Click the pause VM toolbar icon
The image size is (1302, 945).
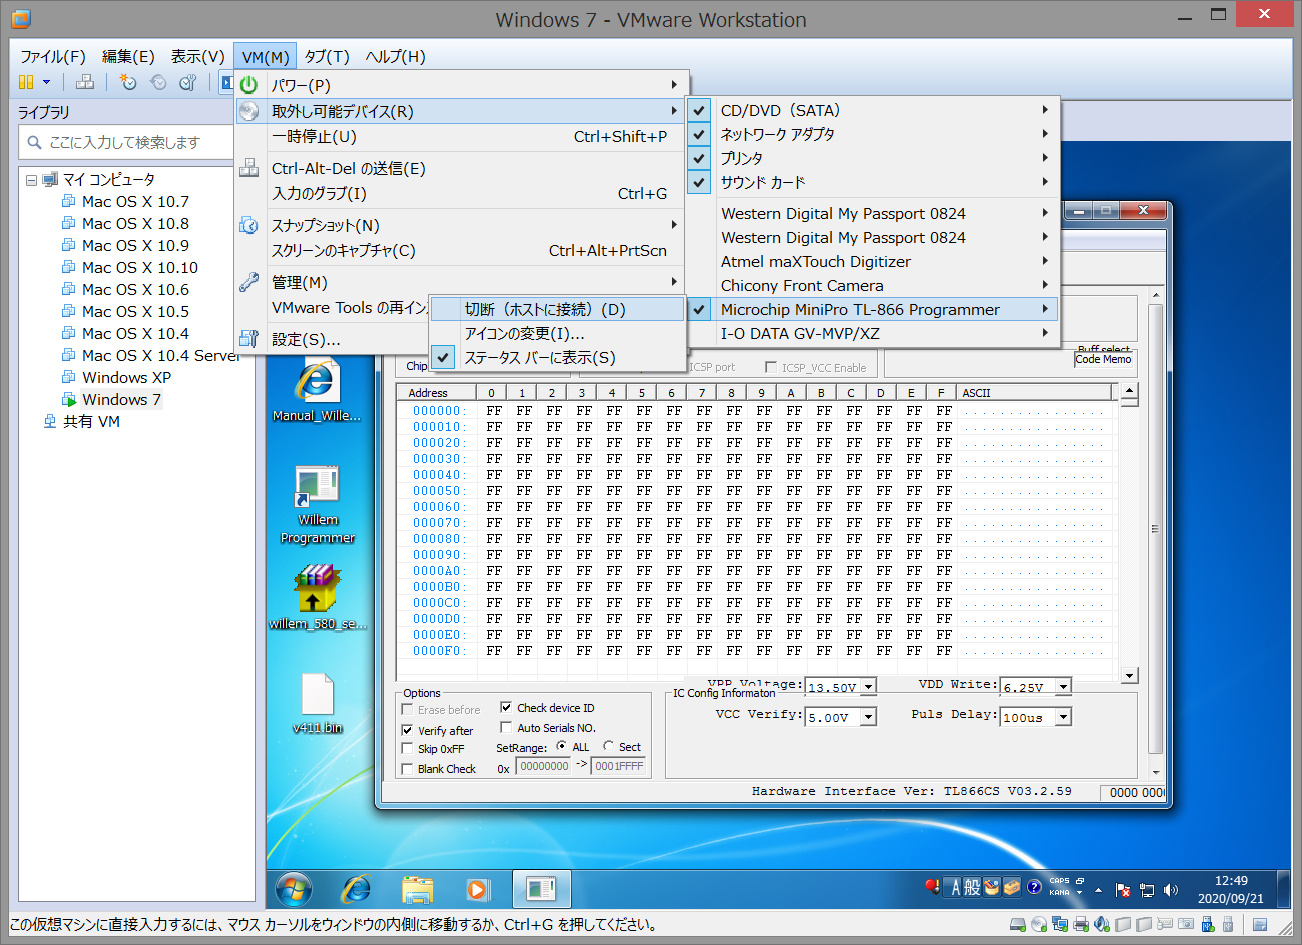[26, 82]
